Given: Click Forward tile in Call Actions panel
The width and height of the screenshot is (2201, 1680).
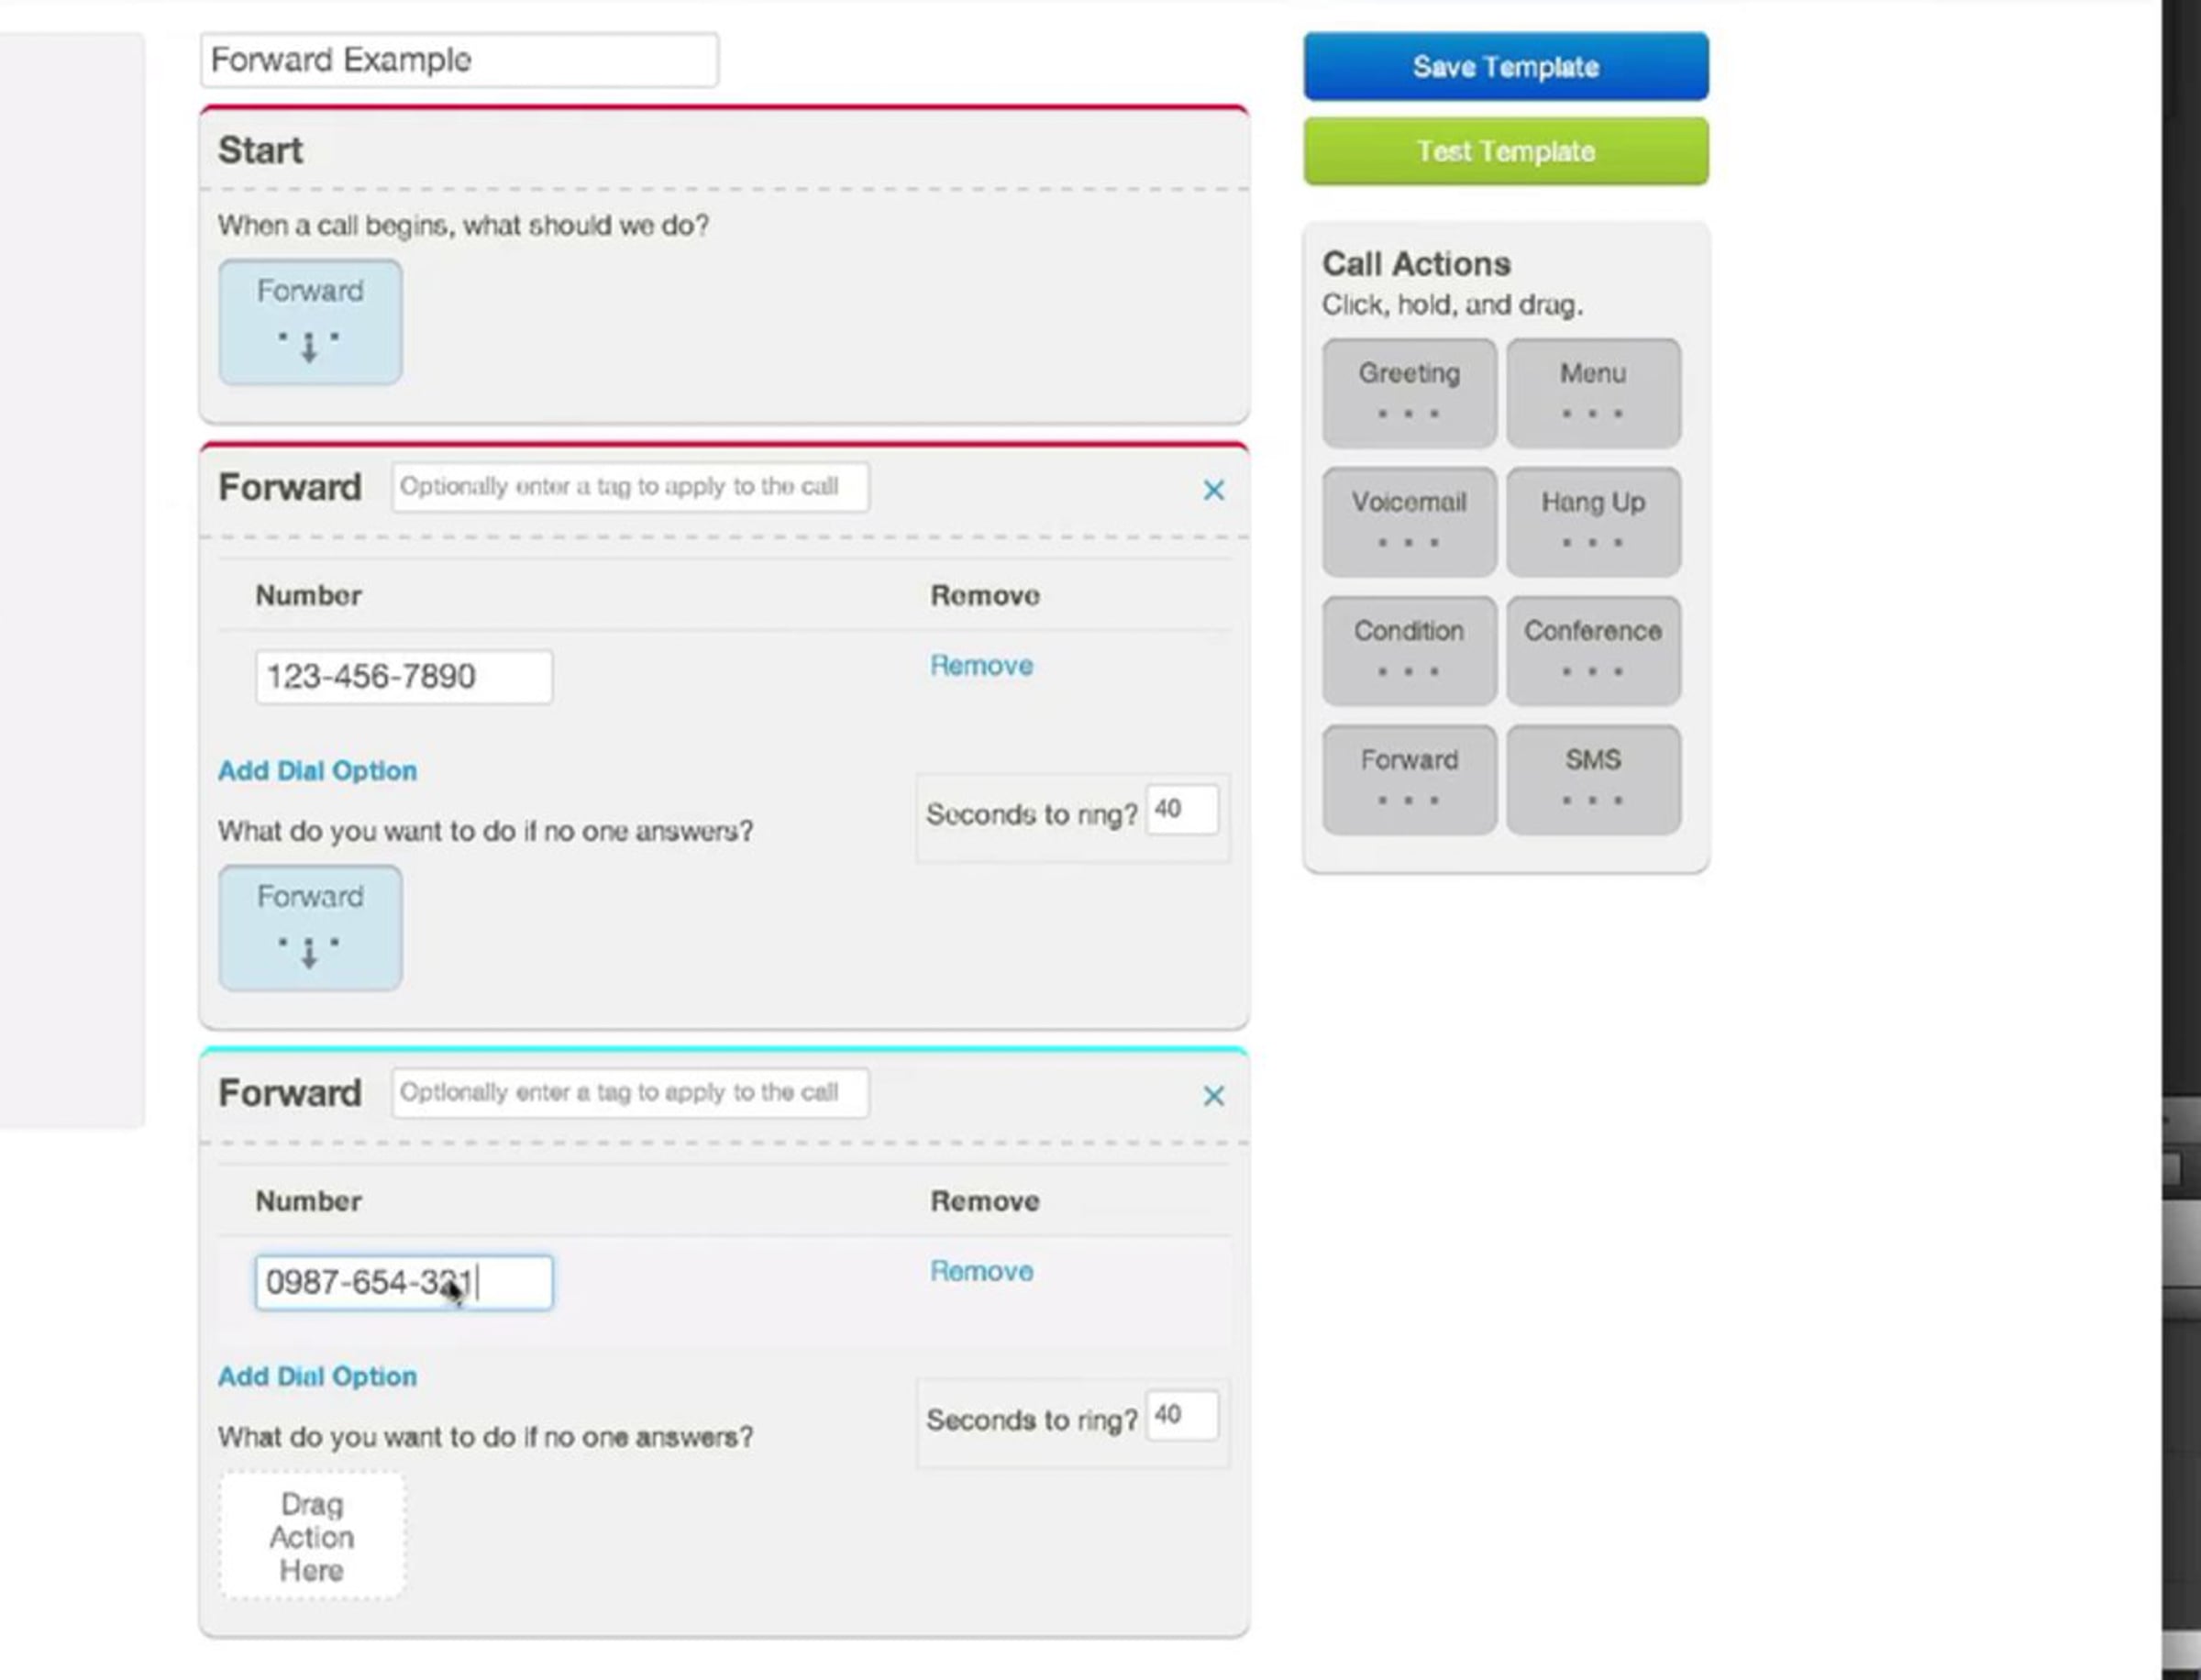Looking at the screenshot, I should point(1408,779).
